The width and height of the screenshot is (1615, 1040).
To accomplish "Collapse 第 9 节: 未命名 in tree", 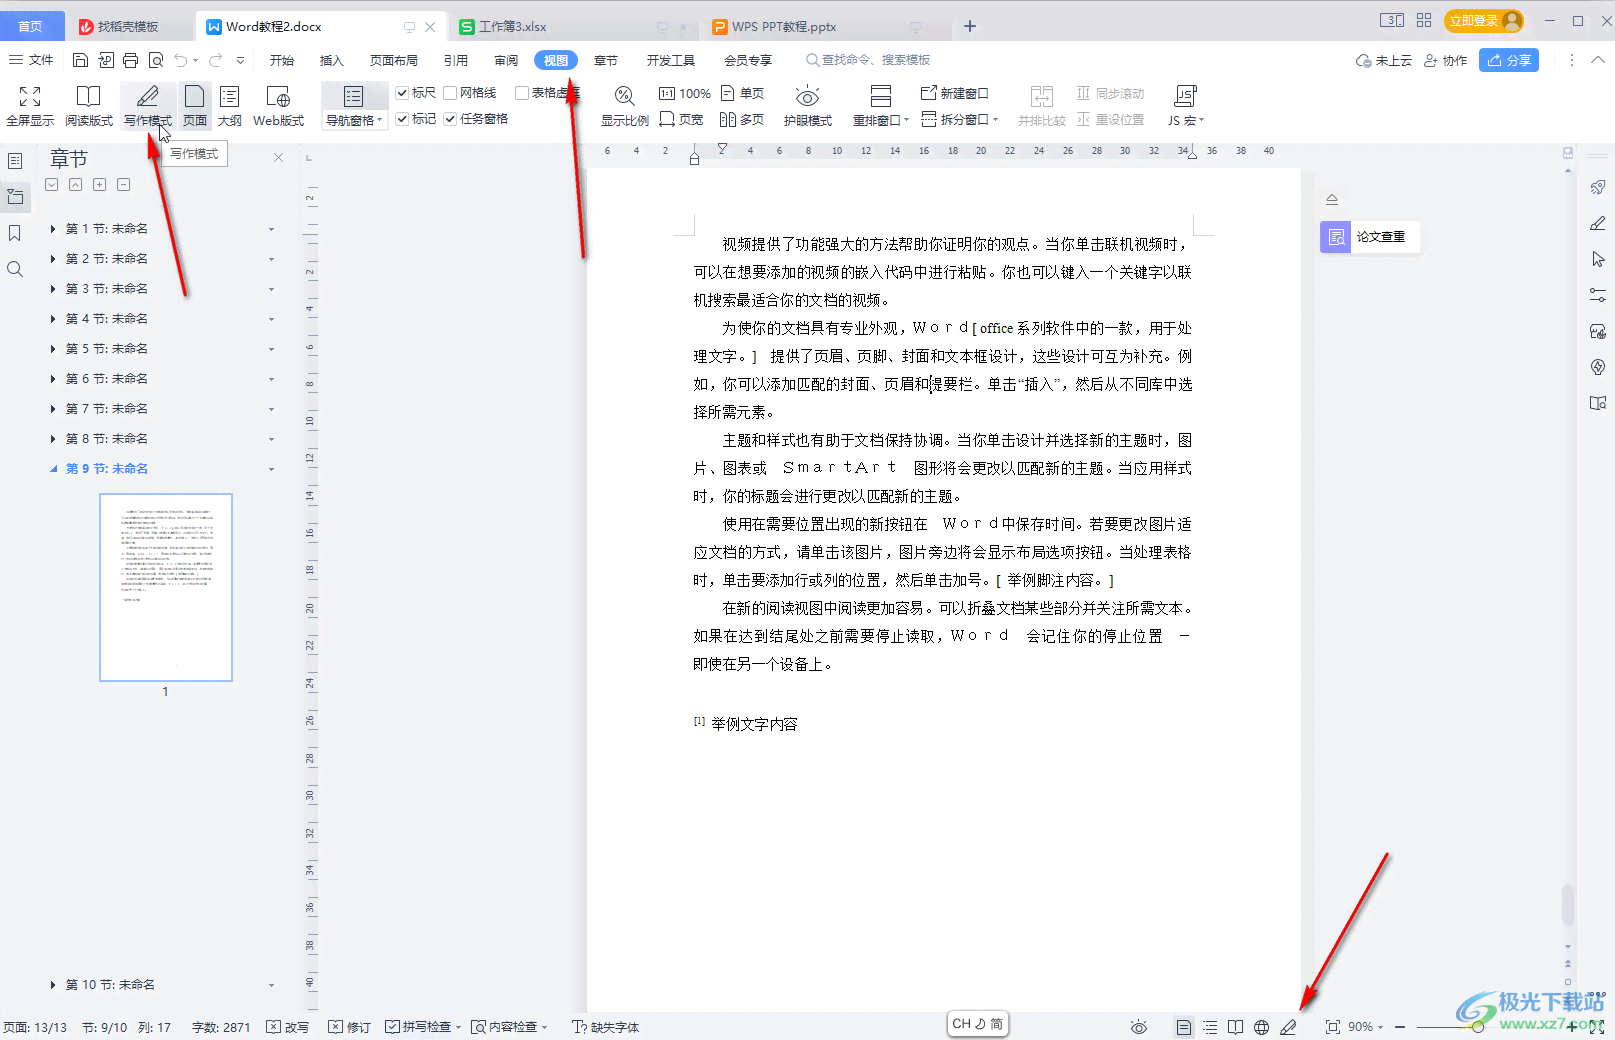I will coord(53,469).
